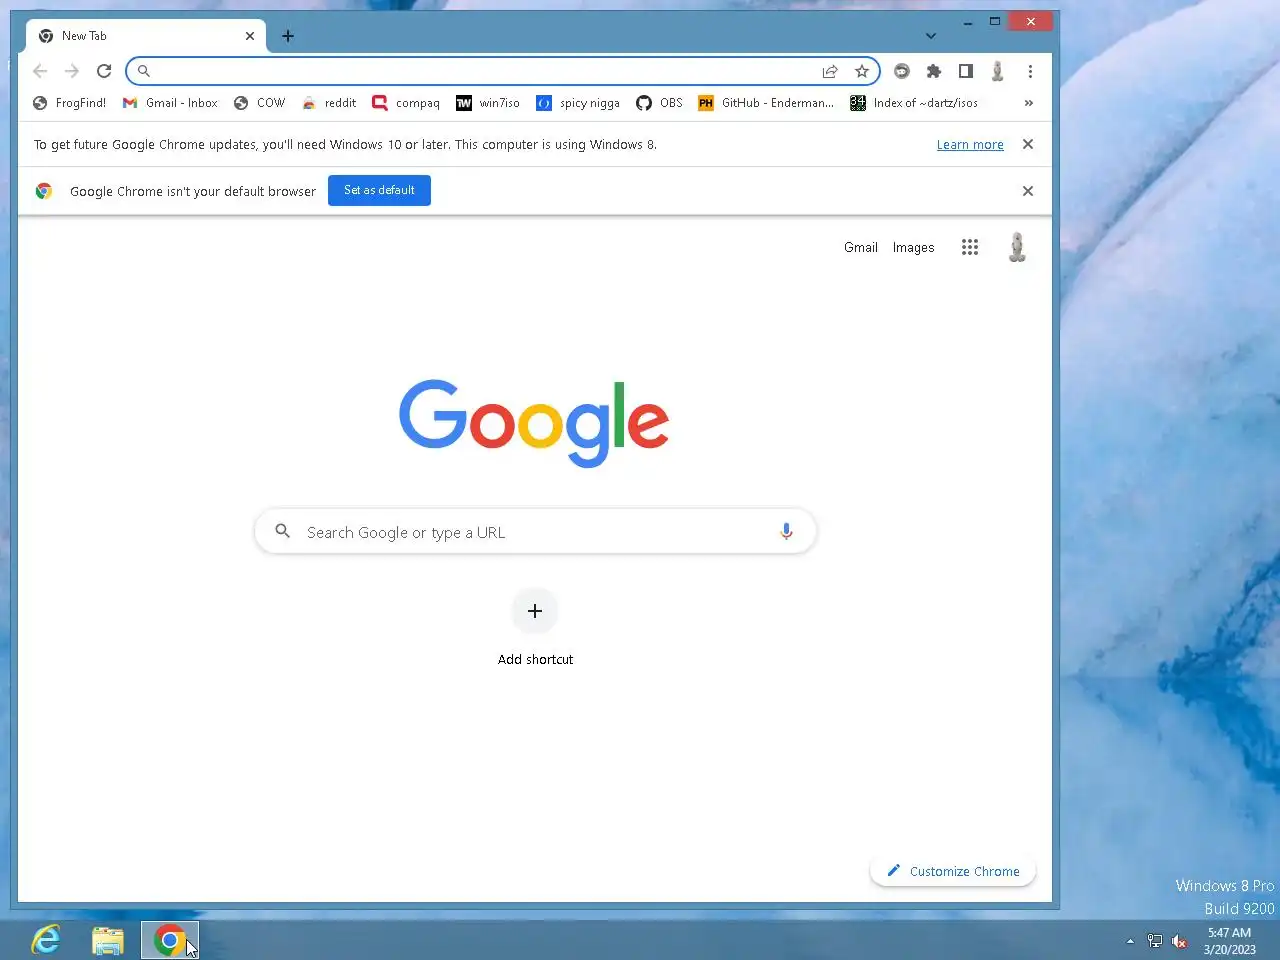Click the network tray icon
Image resolution: width=1280 pixels, height=960 pixels.
click(x=1155, y=941)
